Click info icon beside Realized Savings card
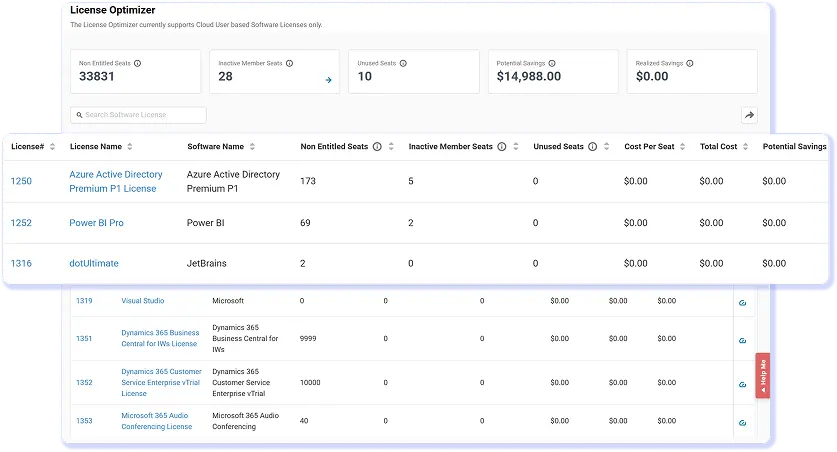This screenshot has height=452, width=837. (690, 64)
